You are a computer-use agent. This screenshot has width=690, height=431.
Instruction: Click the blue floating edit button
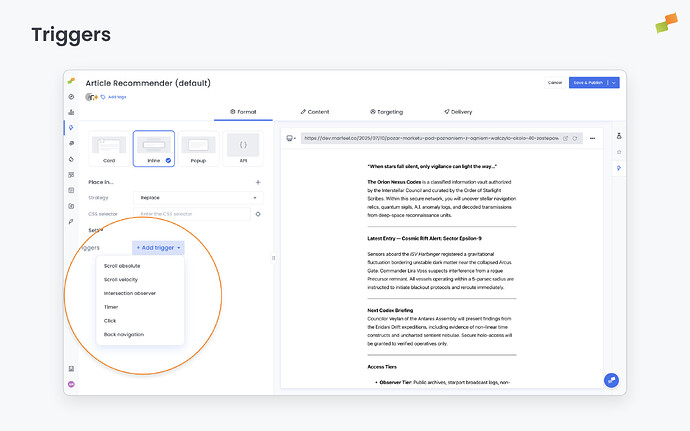pyautogui.click(x=611, y=379)
